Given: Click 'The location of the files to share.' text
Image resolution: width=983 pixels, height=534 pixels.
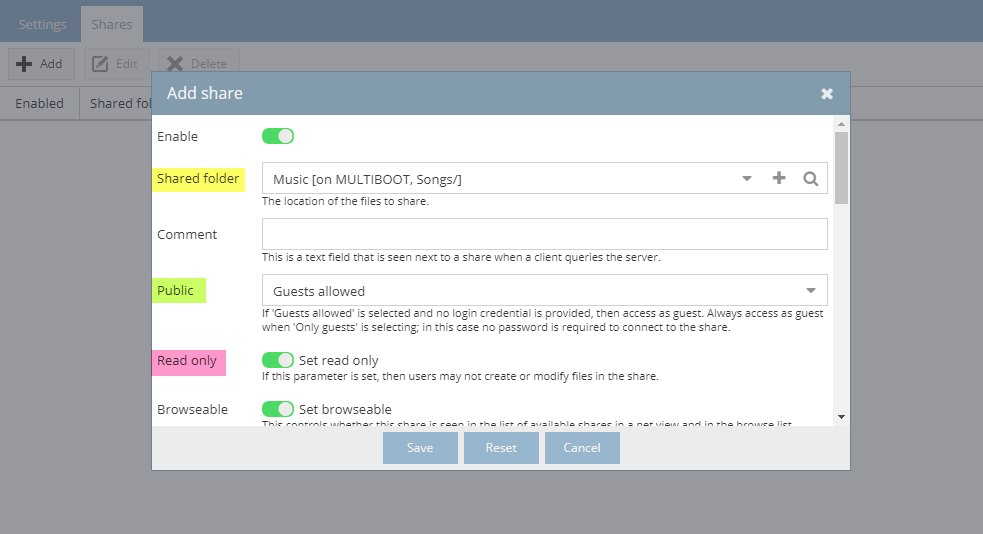Looking at the screenshot, I should click(x=345, y=201).
